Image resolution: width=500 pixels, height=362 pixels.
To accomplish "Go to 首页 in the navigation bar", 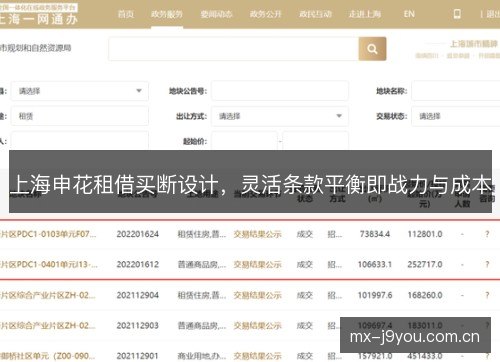I will click(126, 14).
